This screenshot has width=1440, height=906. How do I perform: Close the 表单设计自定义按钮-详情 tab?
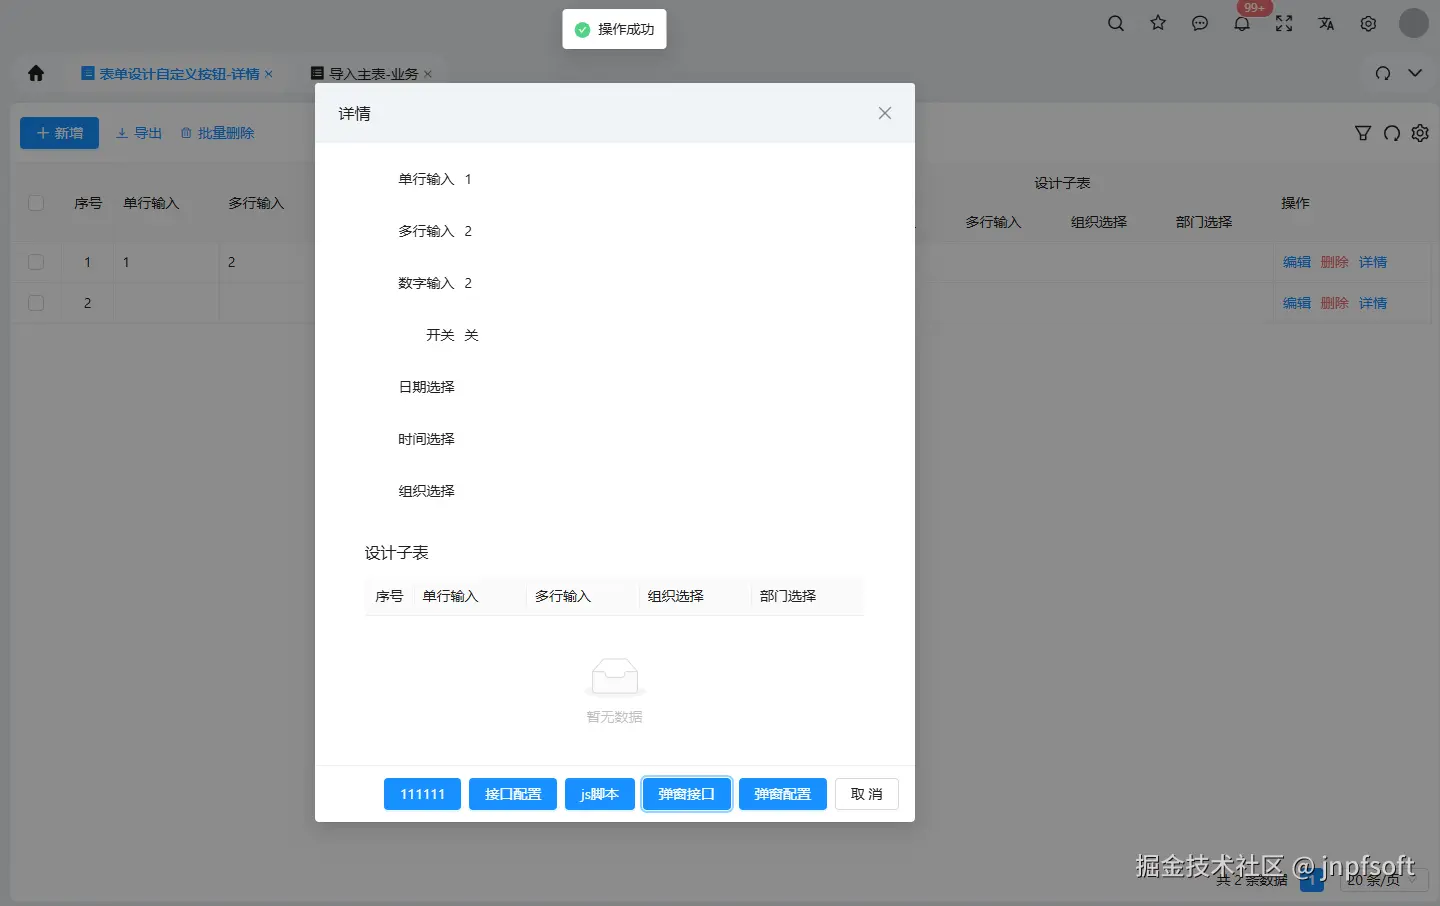pyautogui.click(x=269, y=74)
